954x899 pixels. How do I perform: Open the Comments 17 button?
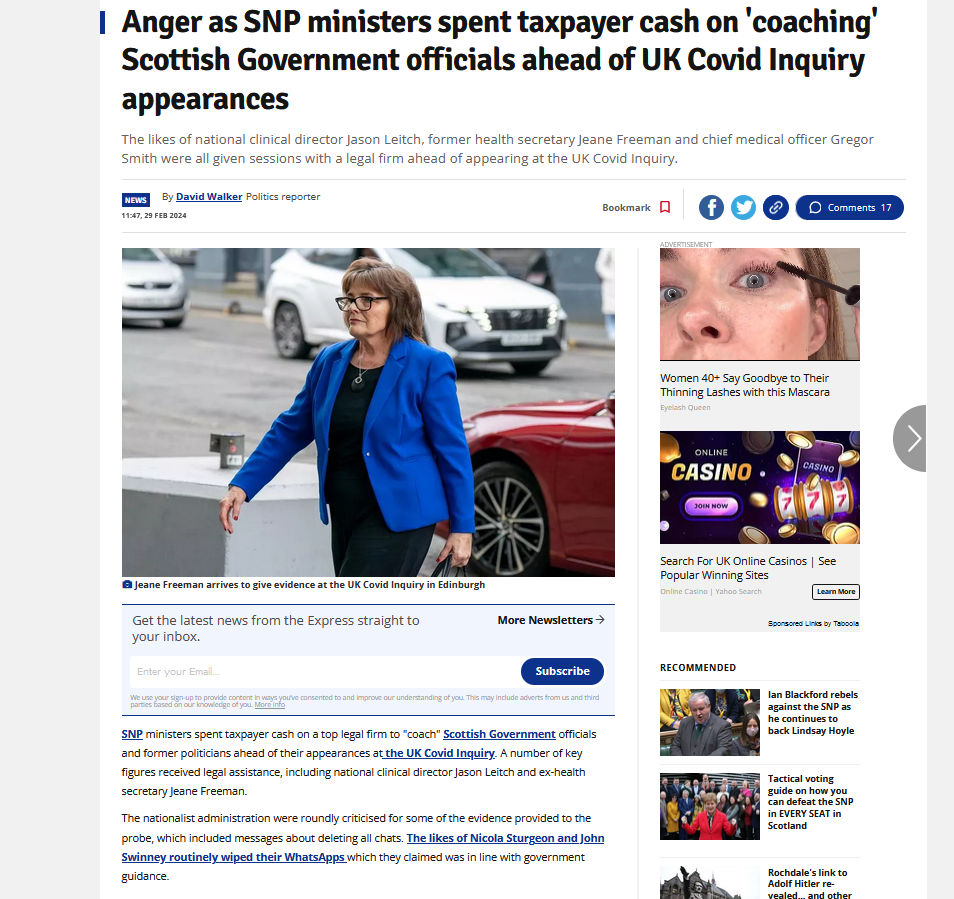point(849,207)
